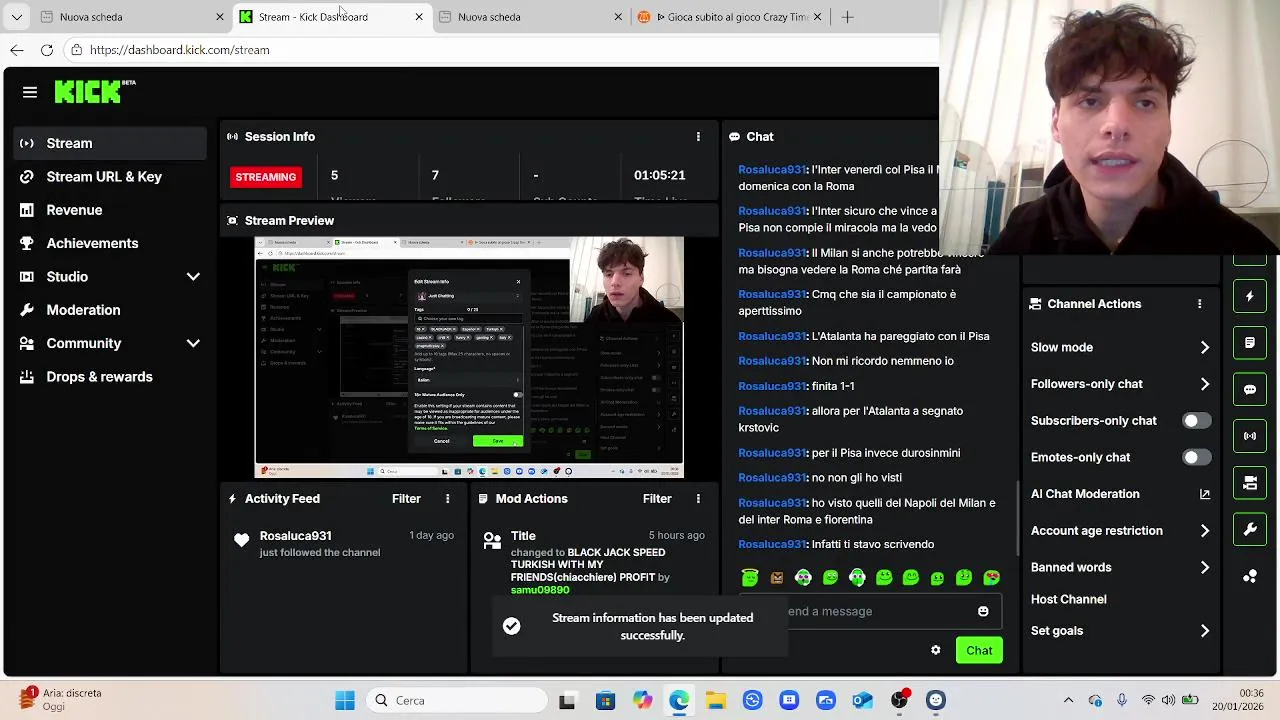Open Session Info options menu
1280x720 pixels.
tap(698, 137)
